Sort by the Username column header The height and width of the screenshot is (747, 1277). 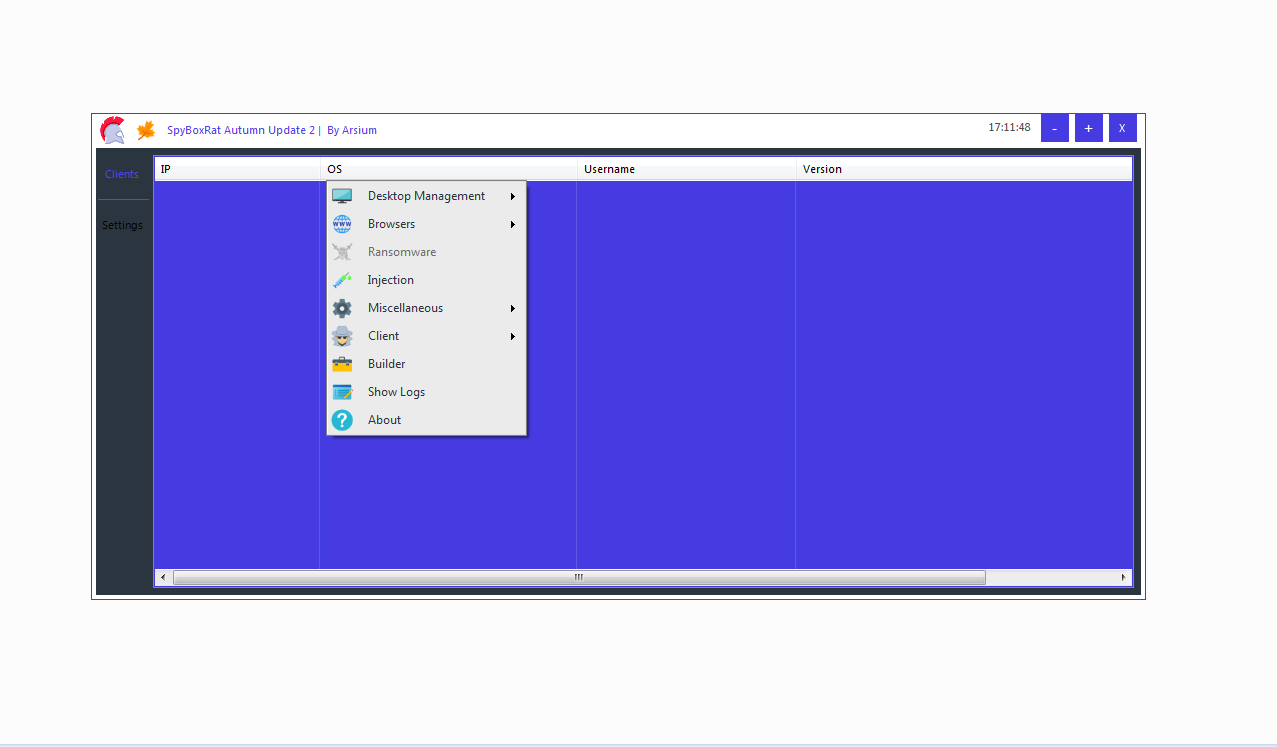pyautogui.click(x=609, y=169)
